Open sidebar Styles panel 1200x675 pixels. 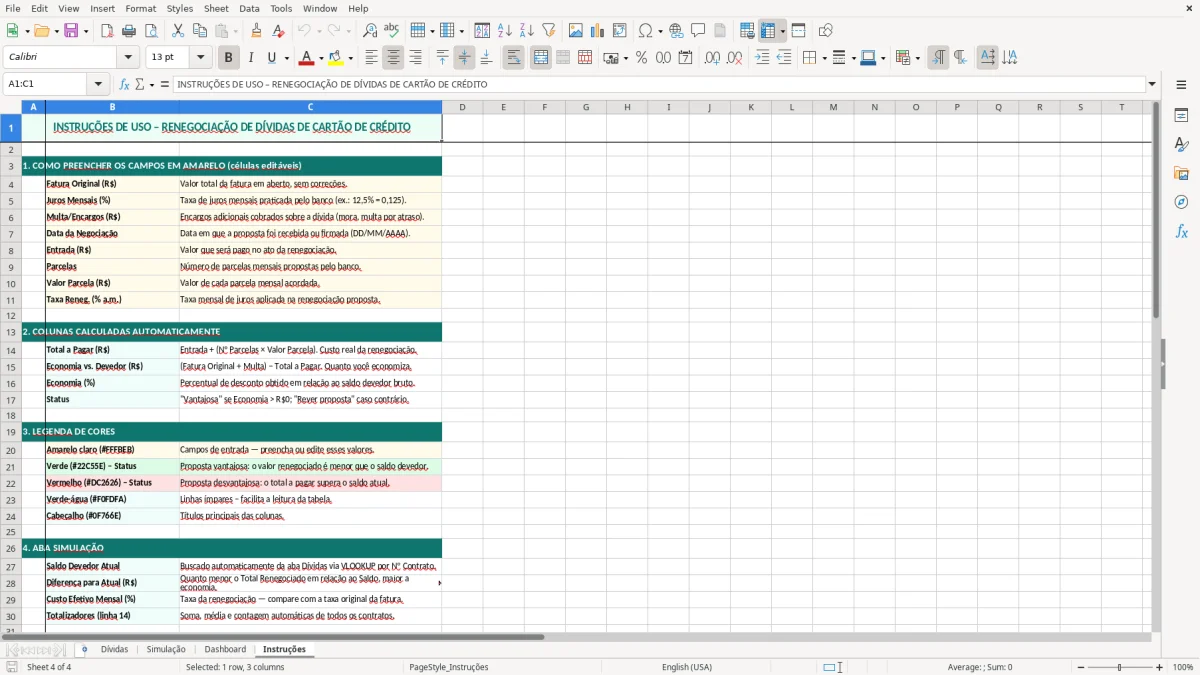1181,145
